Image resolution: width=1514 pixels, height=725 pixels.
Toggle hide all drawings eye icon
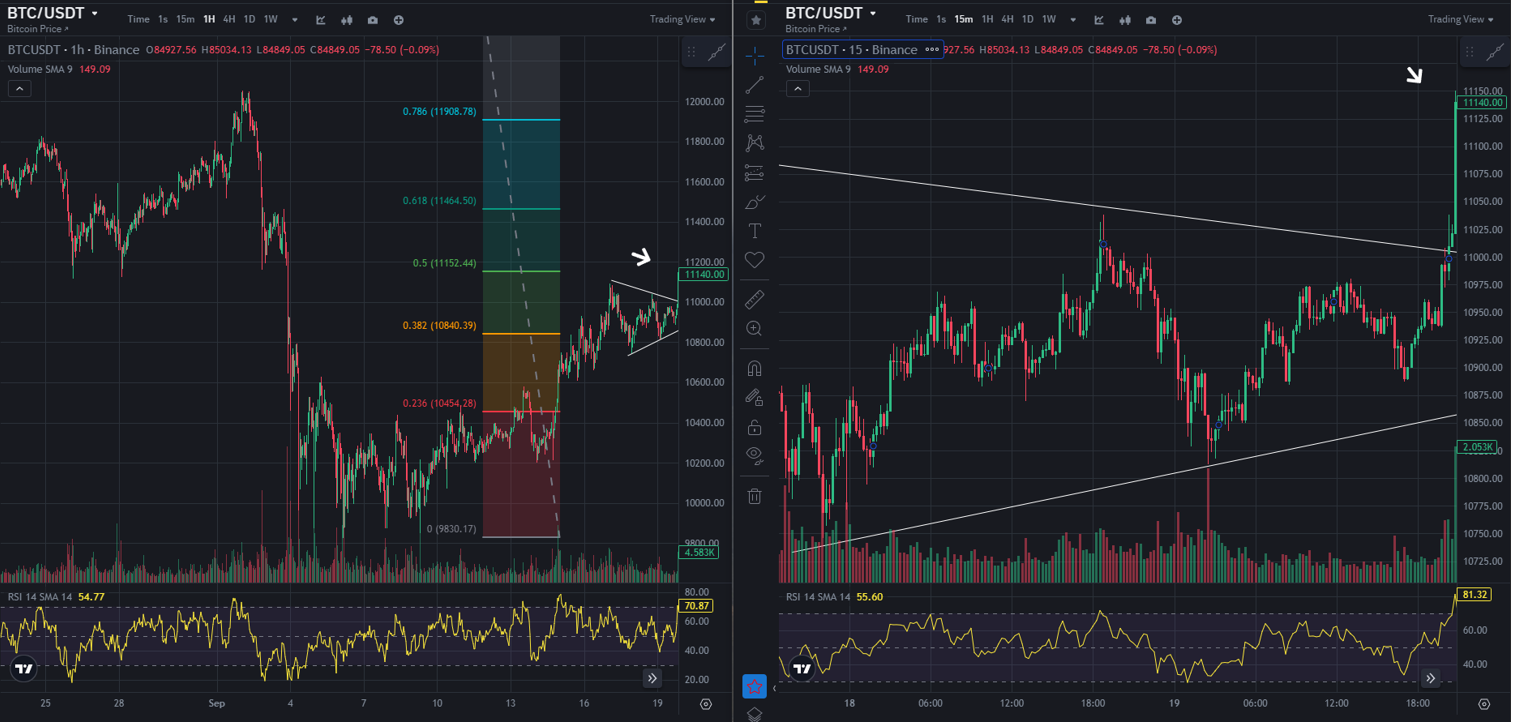[x=755, y=456]
